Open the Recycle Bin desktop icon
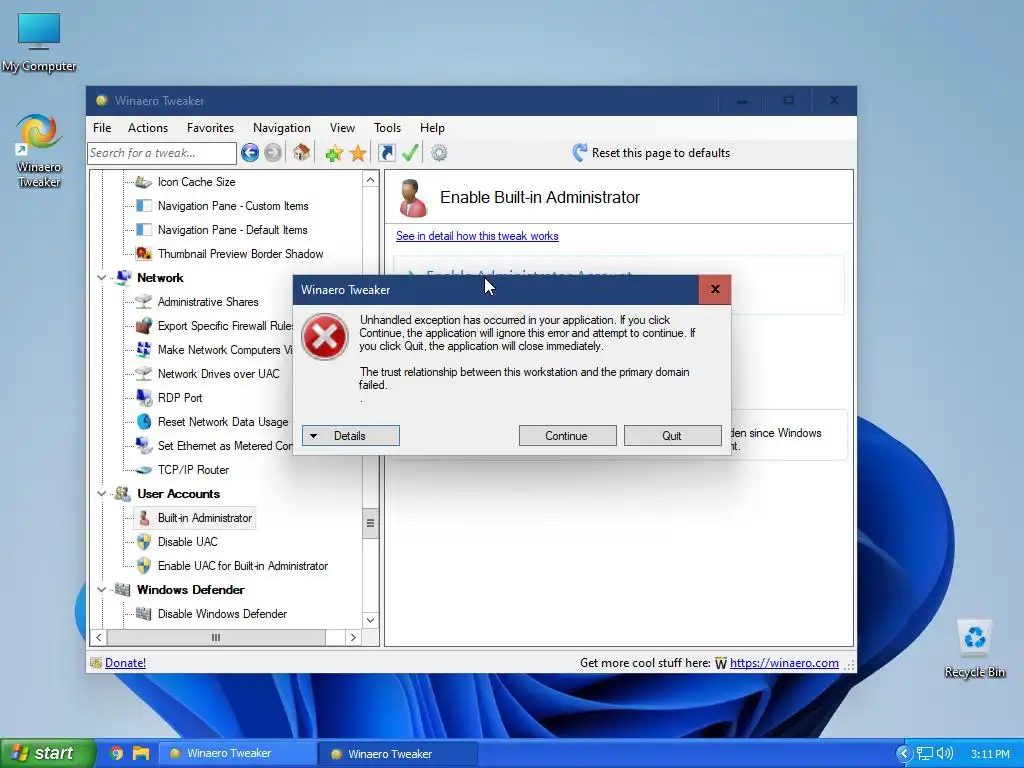Viewport: 1024px width, 768px height. tap(974, 649)
